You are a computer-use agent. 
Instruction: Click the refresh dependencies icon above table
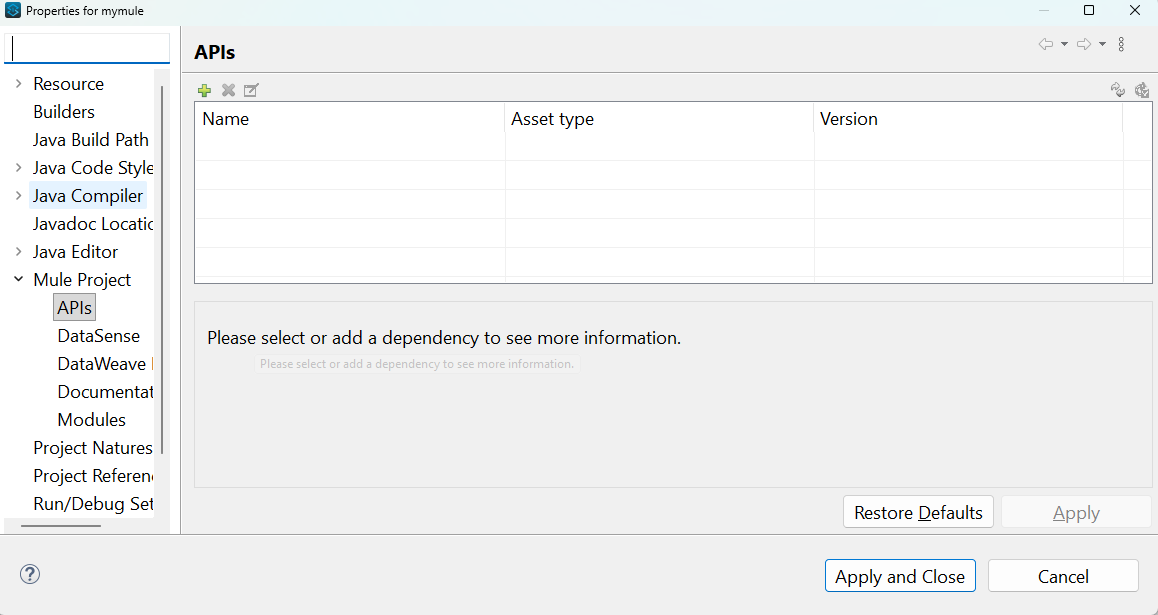pos(1118,91)
